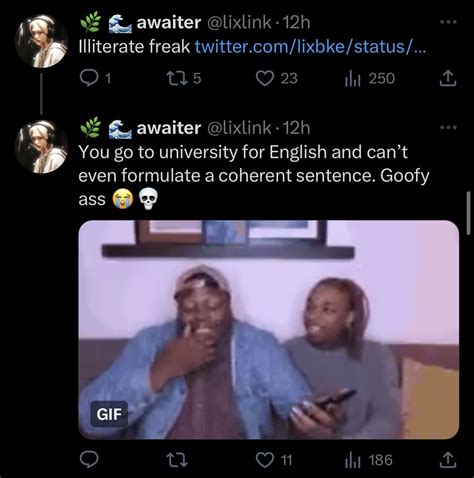View analytics showing 250 views
Screen dimensions: 474x478
(x=369, y=79)
